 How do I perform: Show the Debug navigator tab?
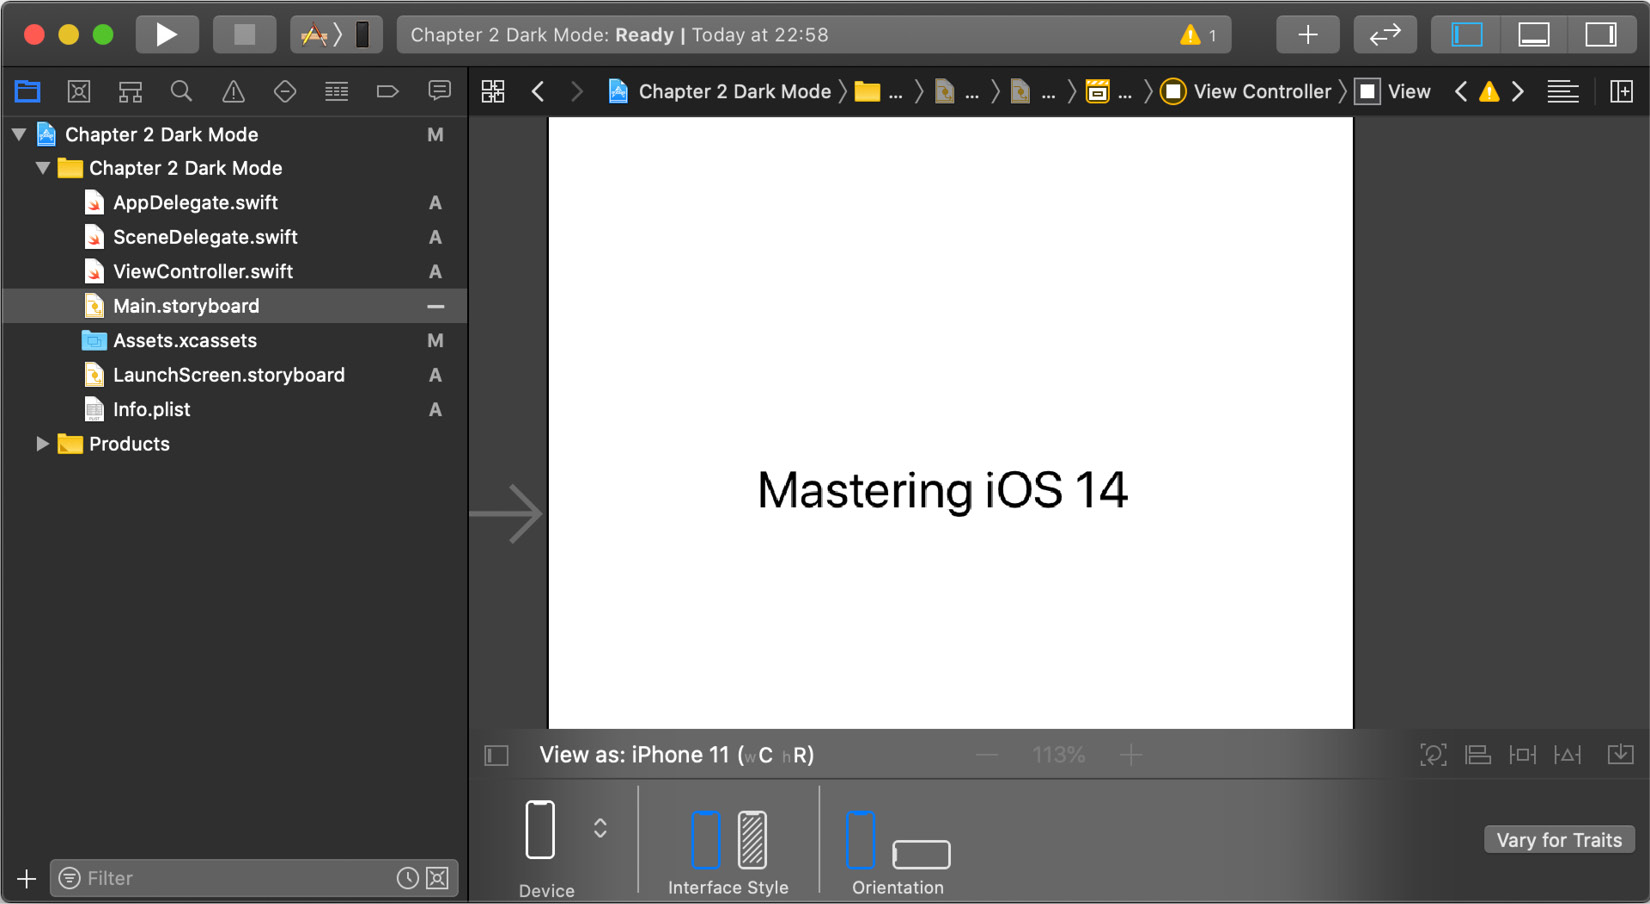click(337, 92)
